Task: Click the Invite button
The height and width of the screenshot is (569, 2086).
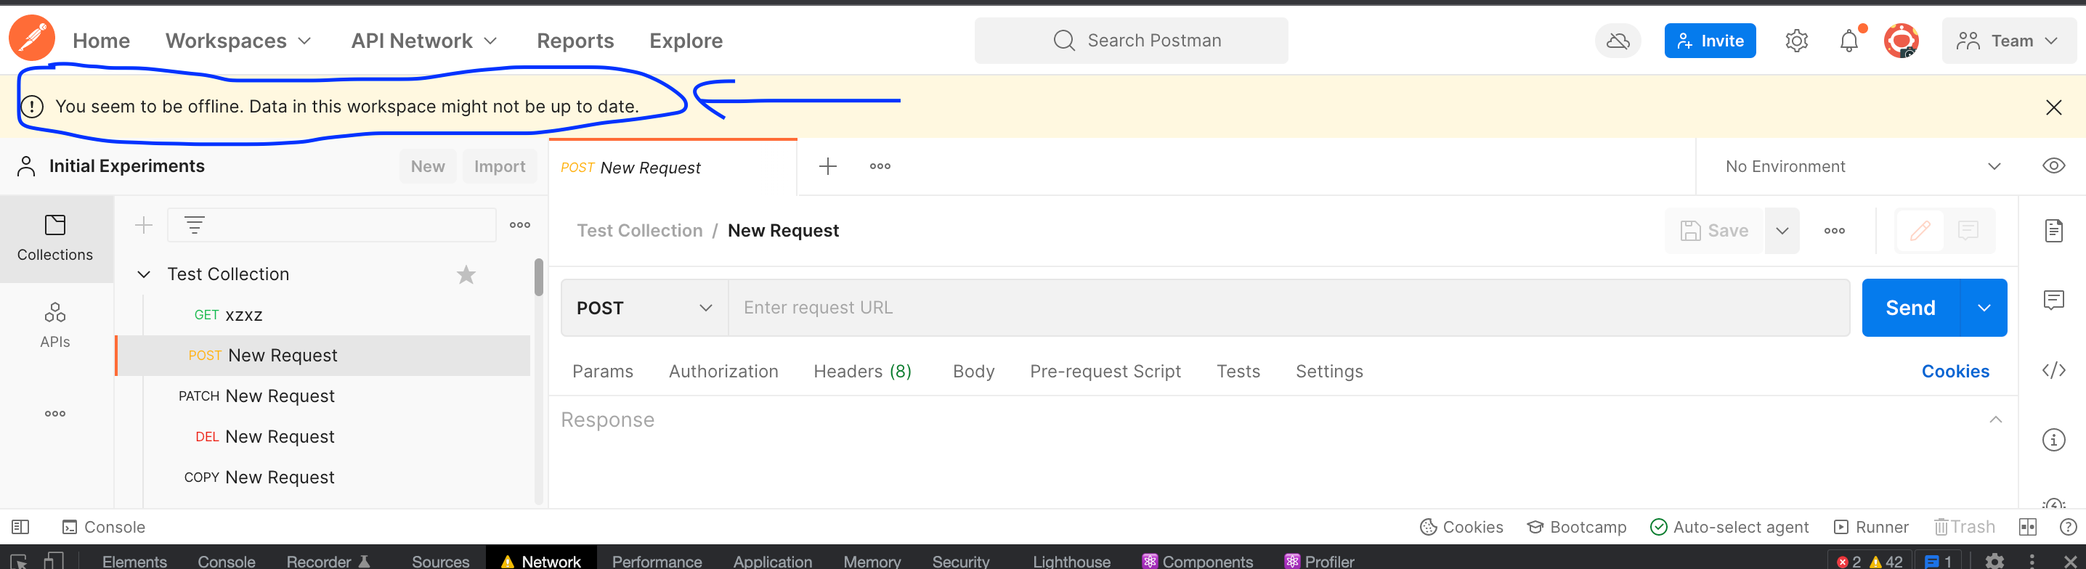Action: point(1710,41)
